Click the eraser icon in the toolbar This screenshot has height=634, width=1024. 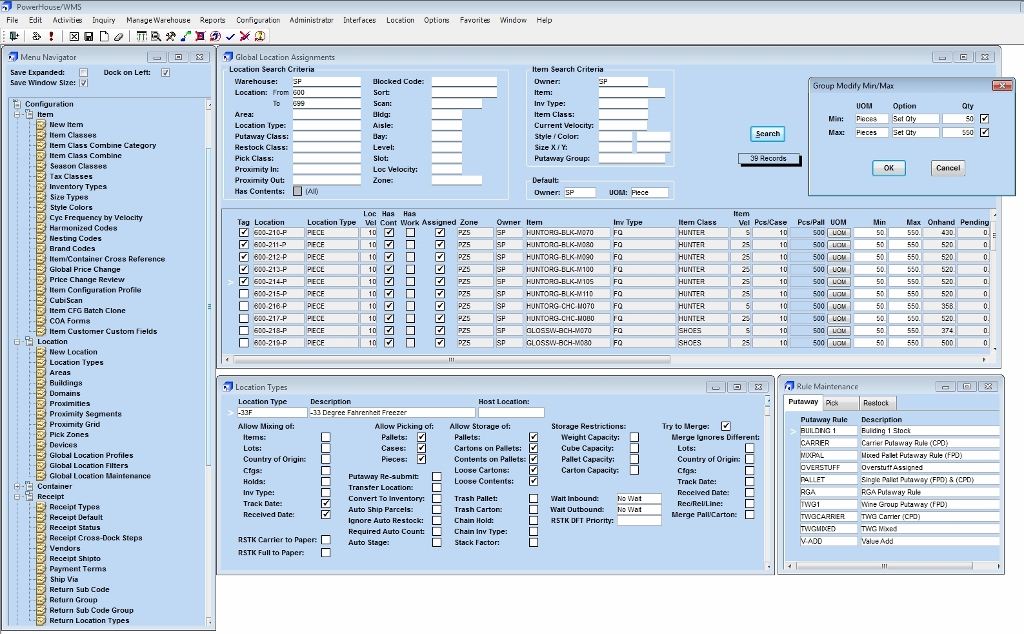[118, 36]
